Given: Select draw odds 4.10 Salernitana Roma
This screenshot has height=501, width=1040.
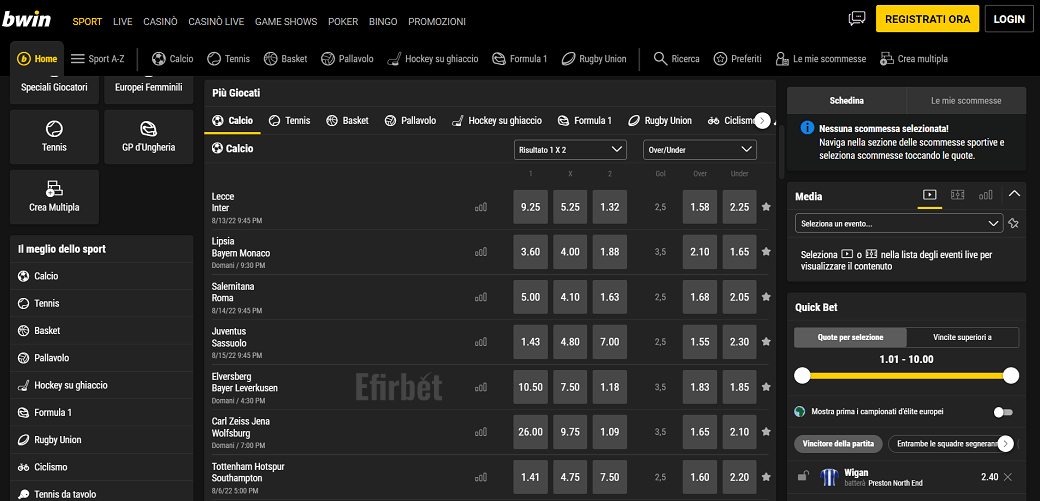Looking at the screenshot, I should [x=570, y=297].
